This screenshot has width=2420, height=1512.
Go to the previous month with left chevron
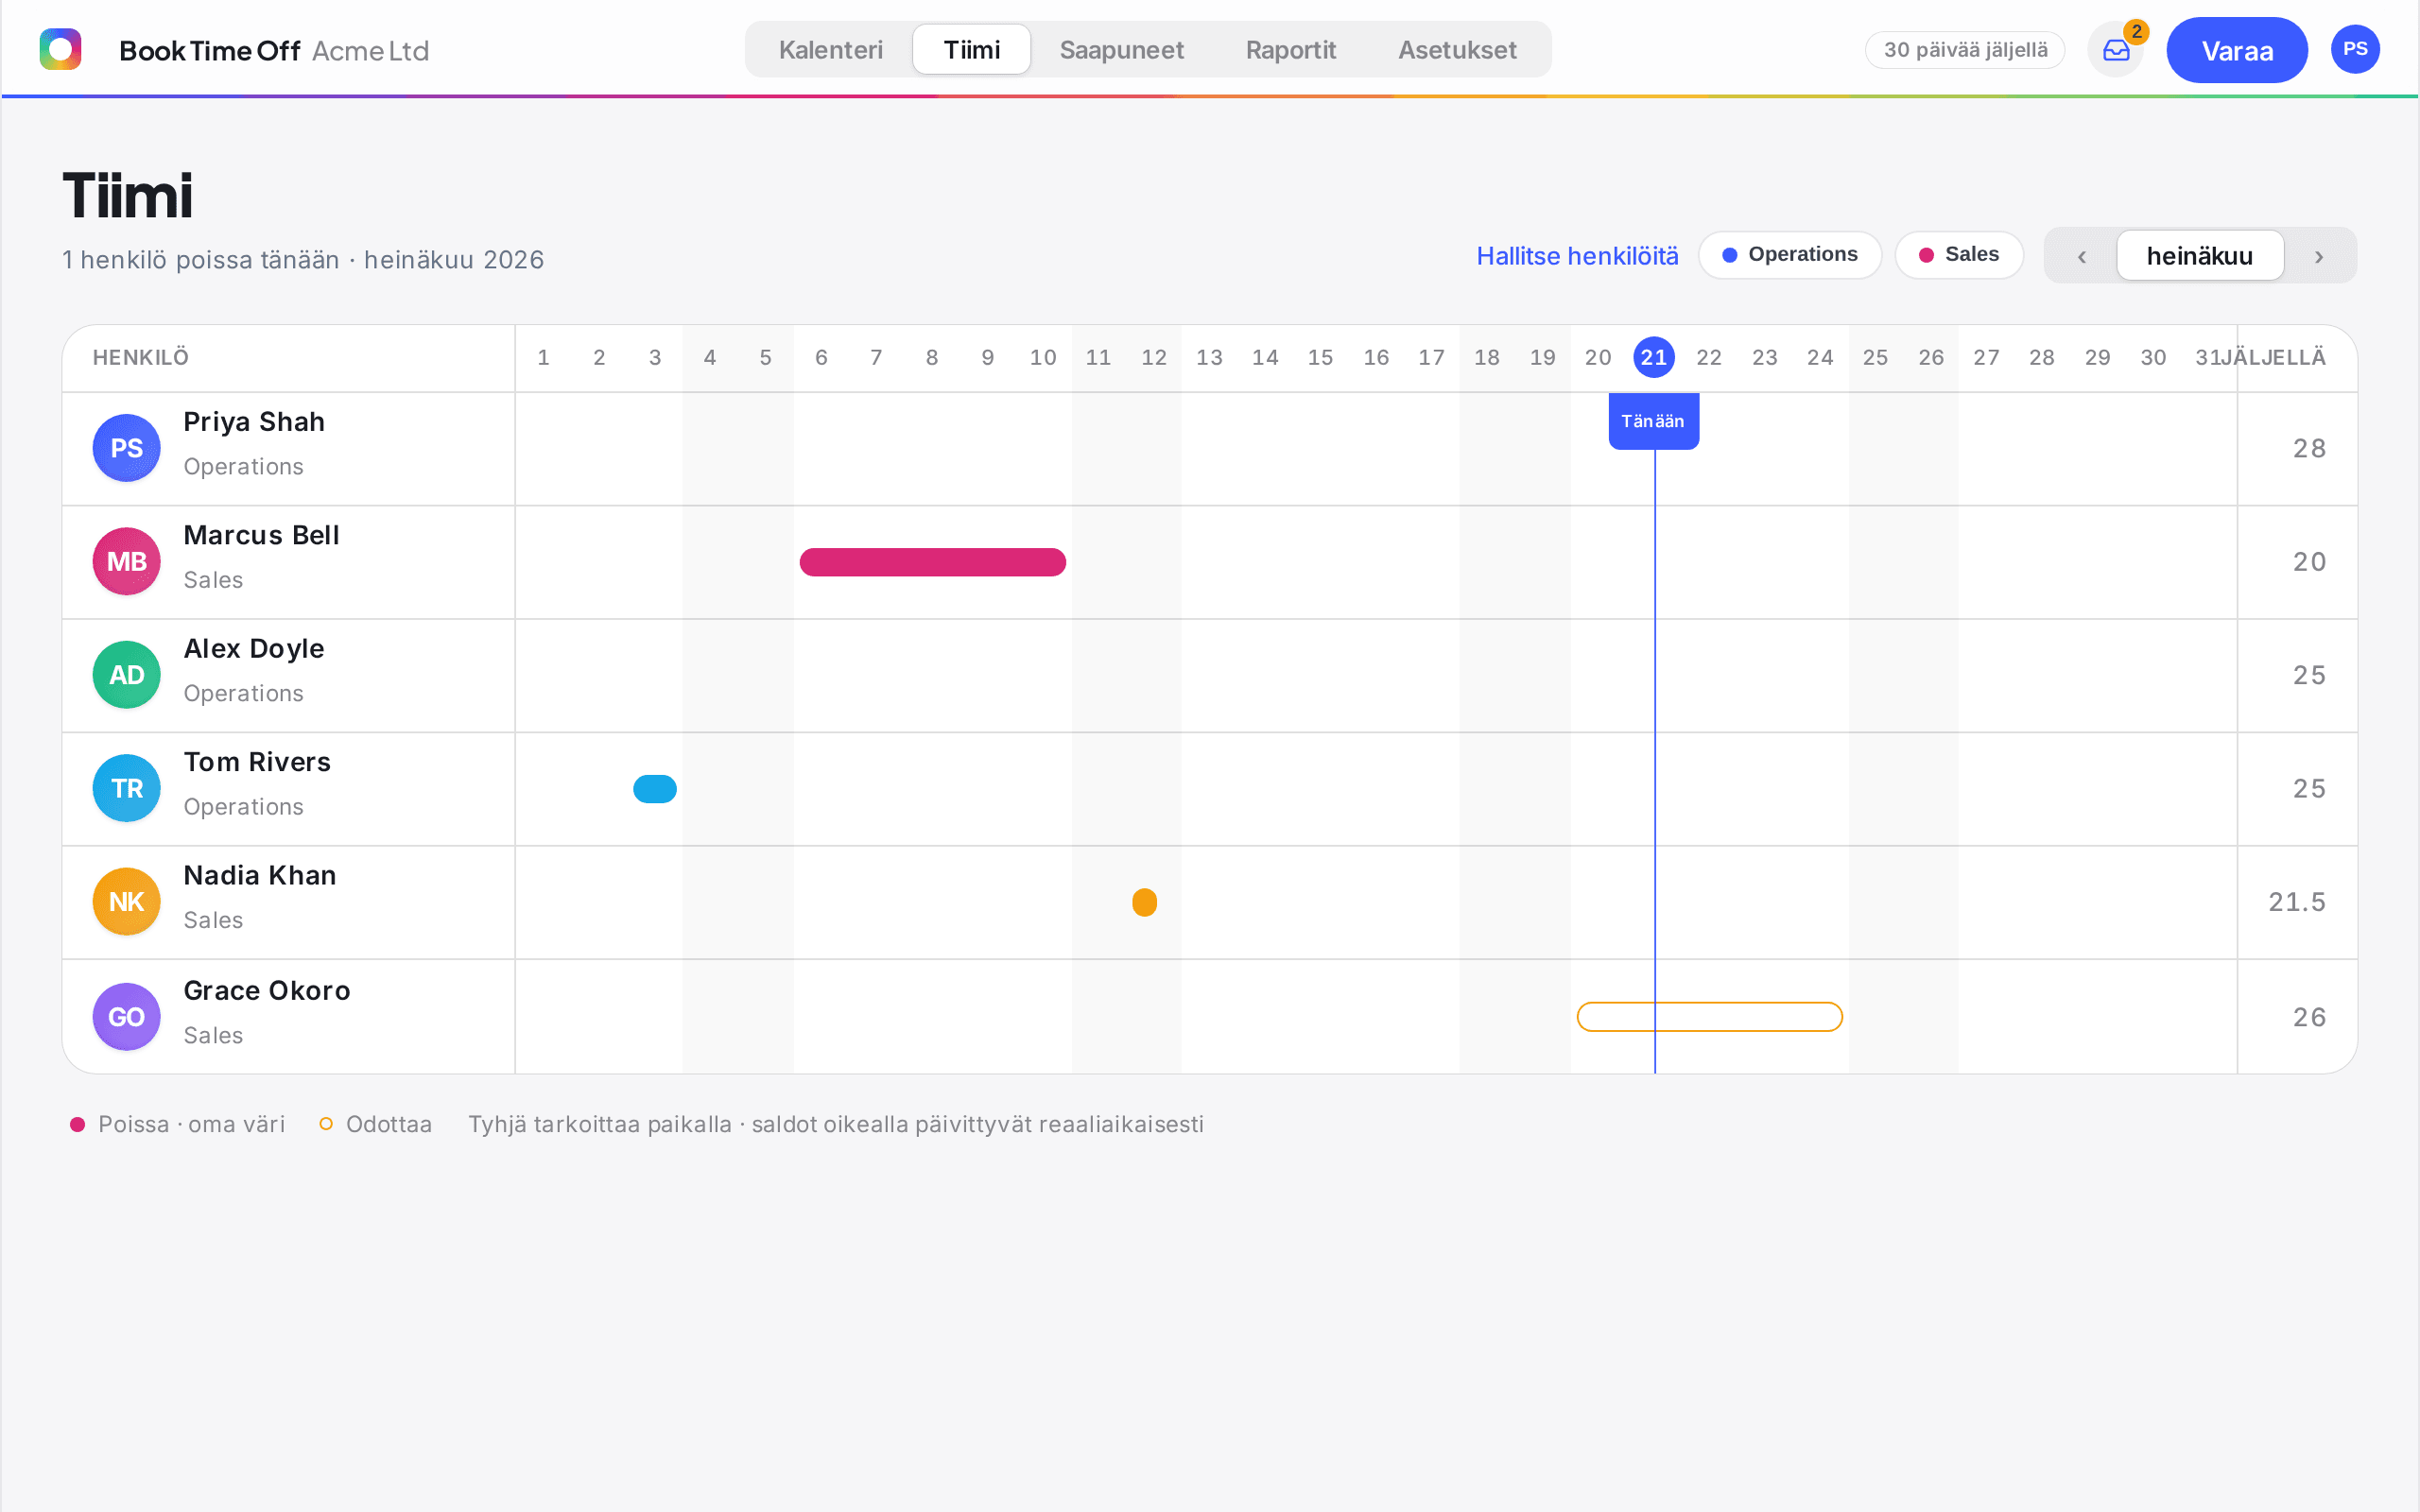(2081, 256)
